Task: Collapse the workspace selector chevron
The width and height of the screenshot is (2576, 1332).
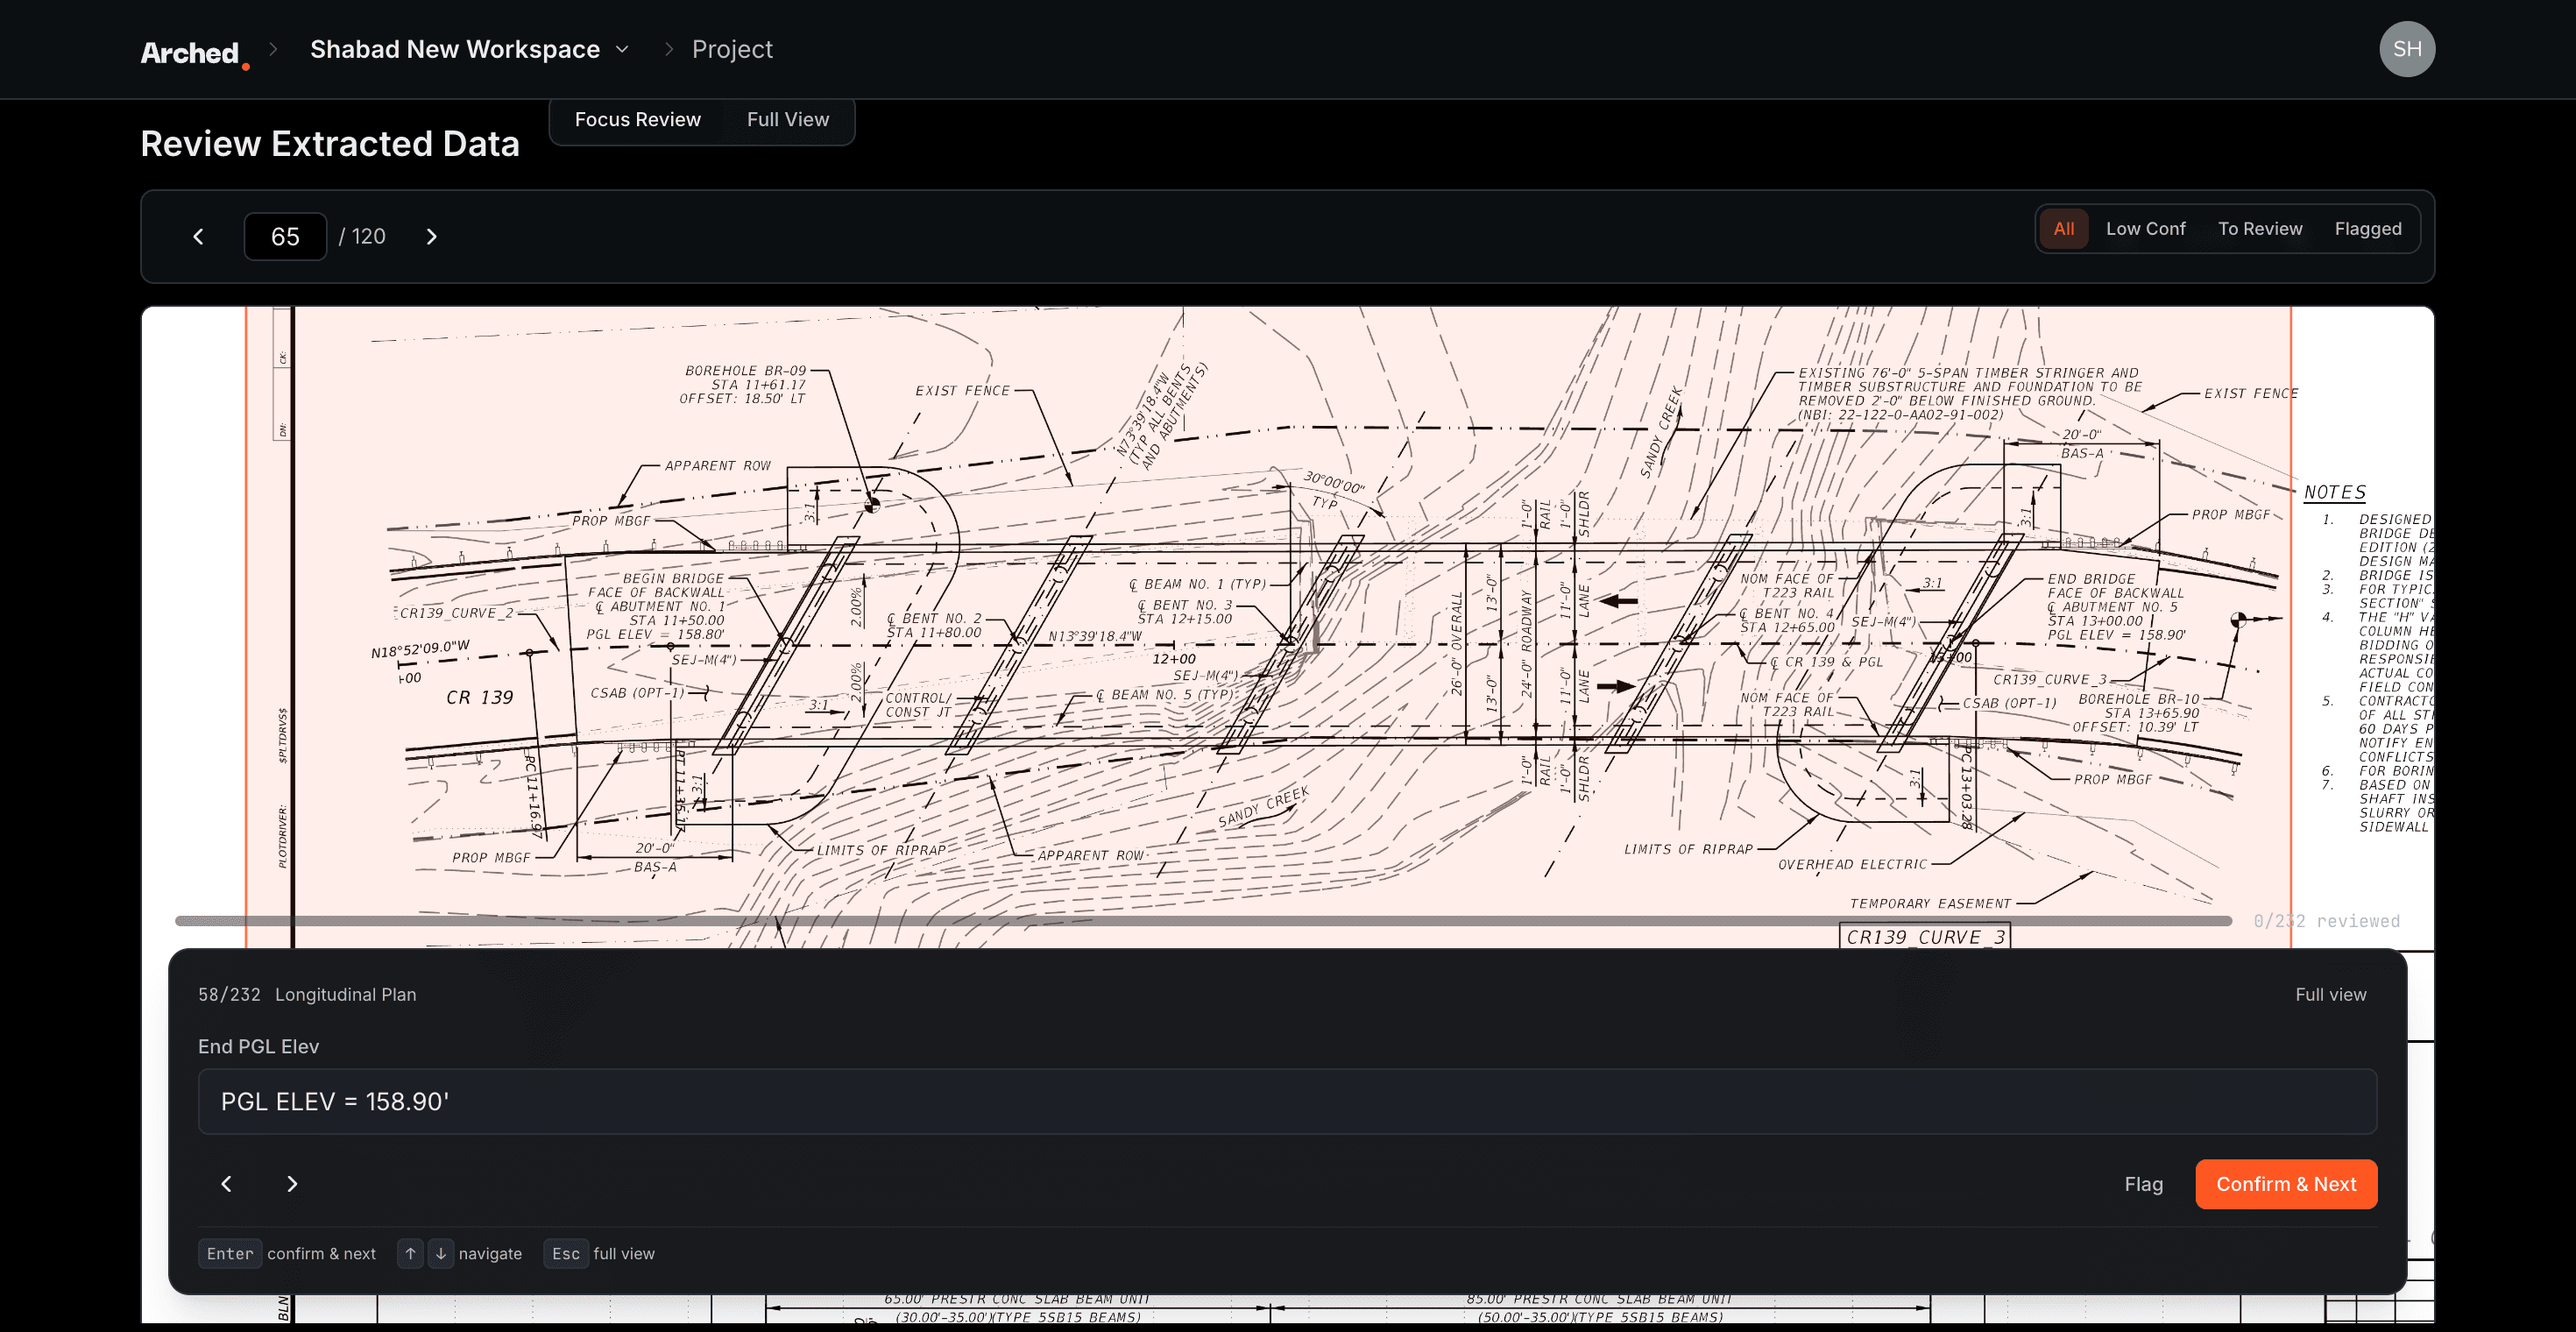Action: coord(622,49)
